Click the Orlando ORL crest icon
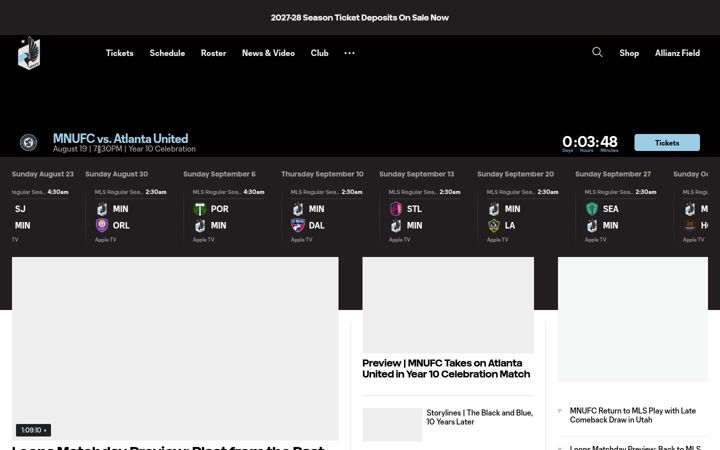 point(102,225)
